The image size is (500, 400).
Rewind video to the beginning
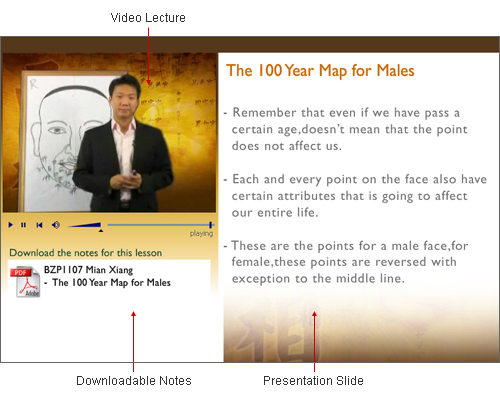point(39,225)
